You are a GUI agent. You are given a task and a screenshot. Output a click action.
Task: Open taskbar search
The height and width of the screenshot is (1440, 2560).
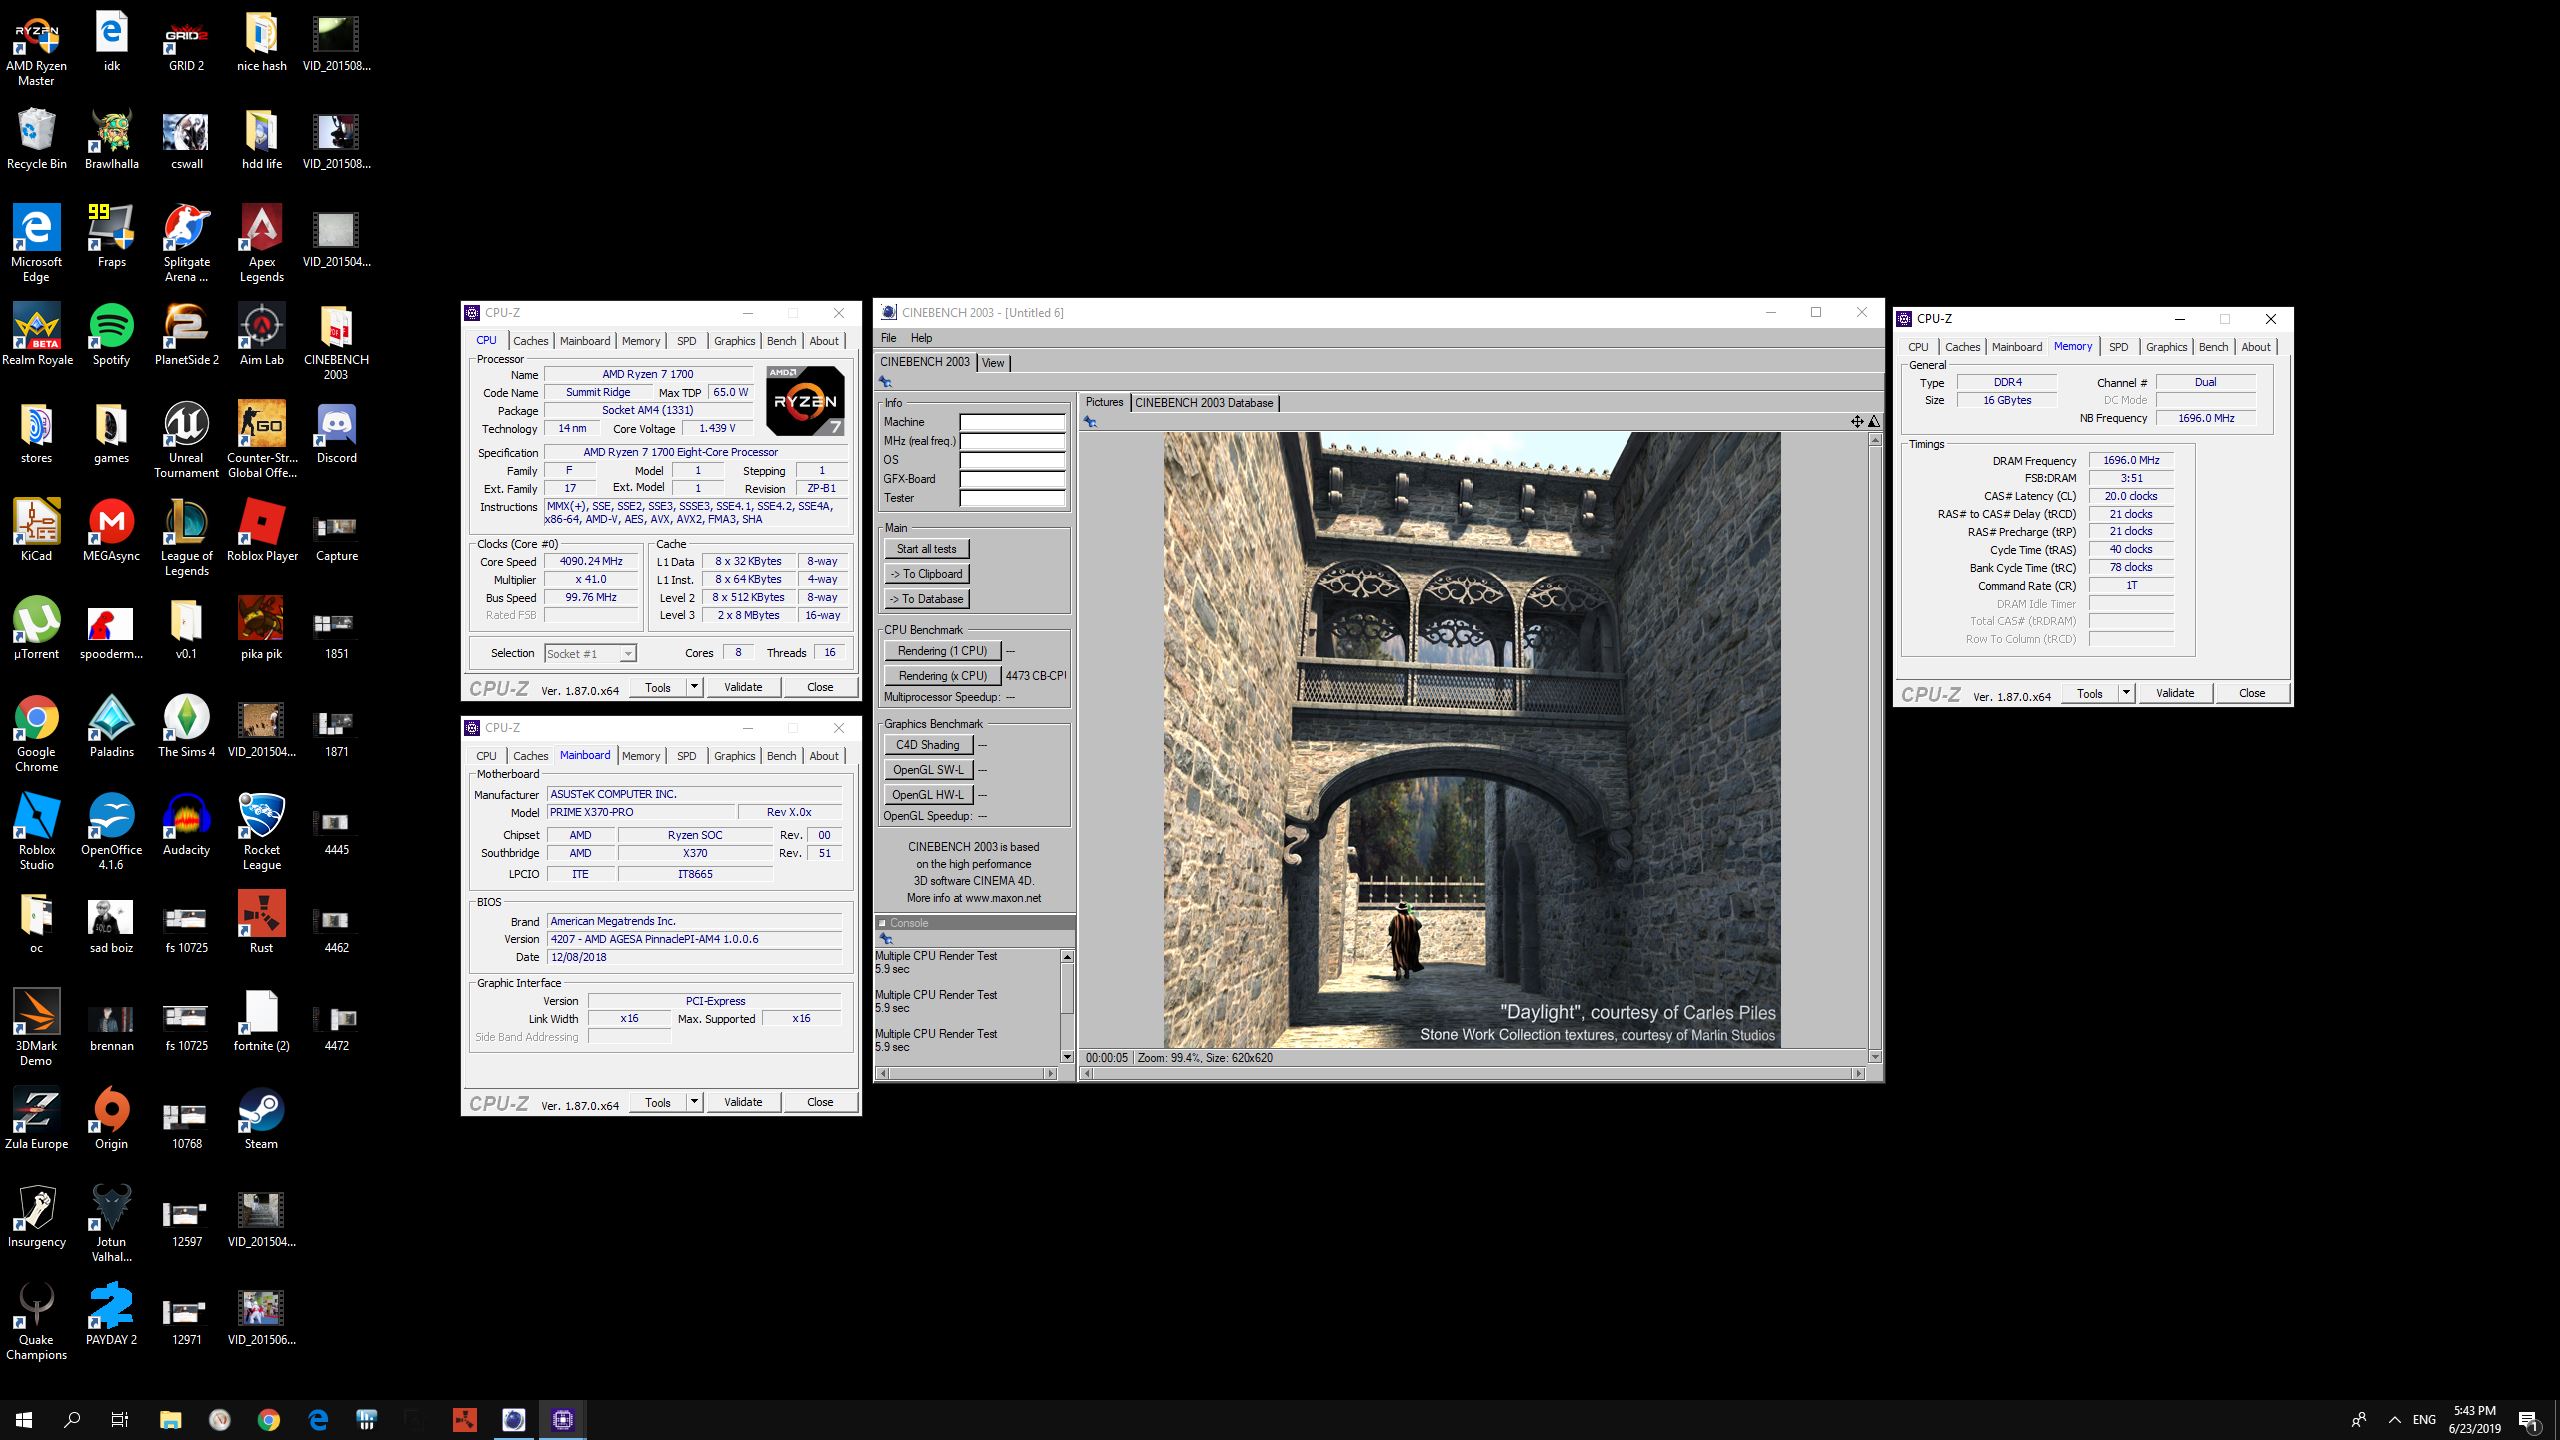[x=72, y=1420]
